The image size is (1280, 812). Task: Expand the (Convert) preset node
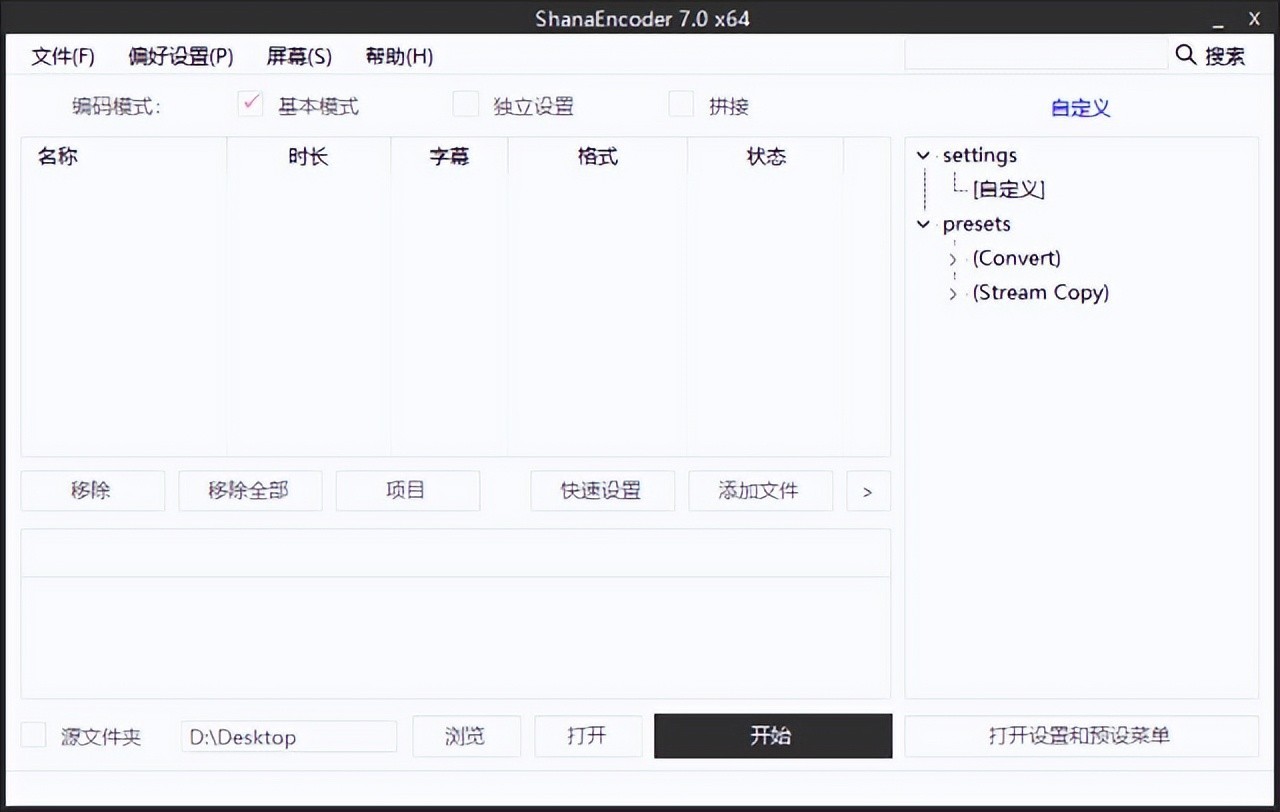tap(953, 258)
